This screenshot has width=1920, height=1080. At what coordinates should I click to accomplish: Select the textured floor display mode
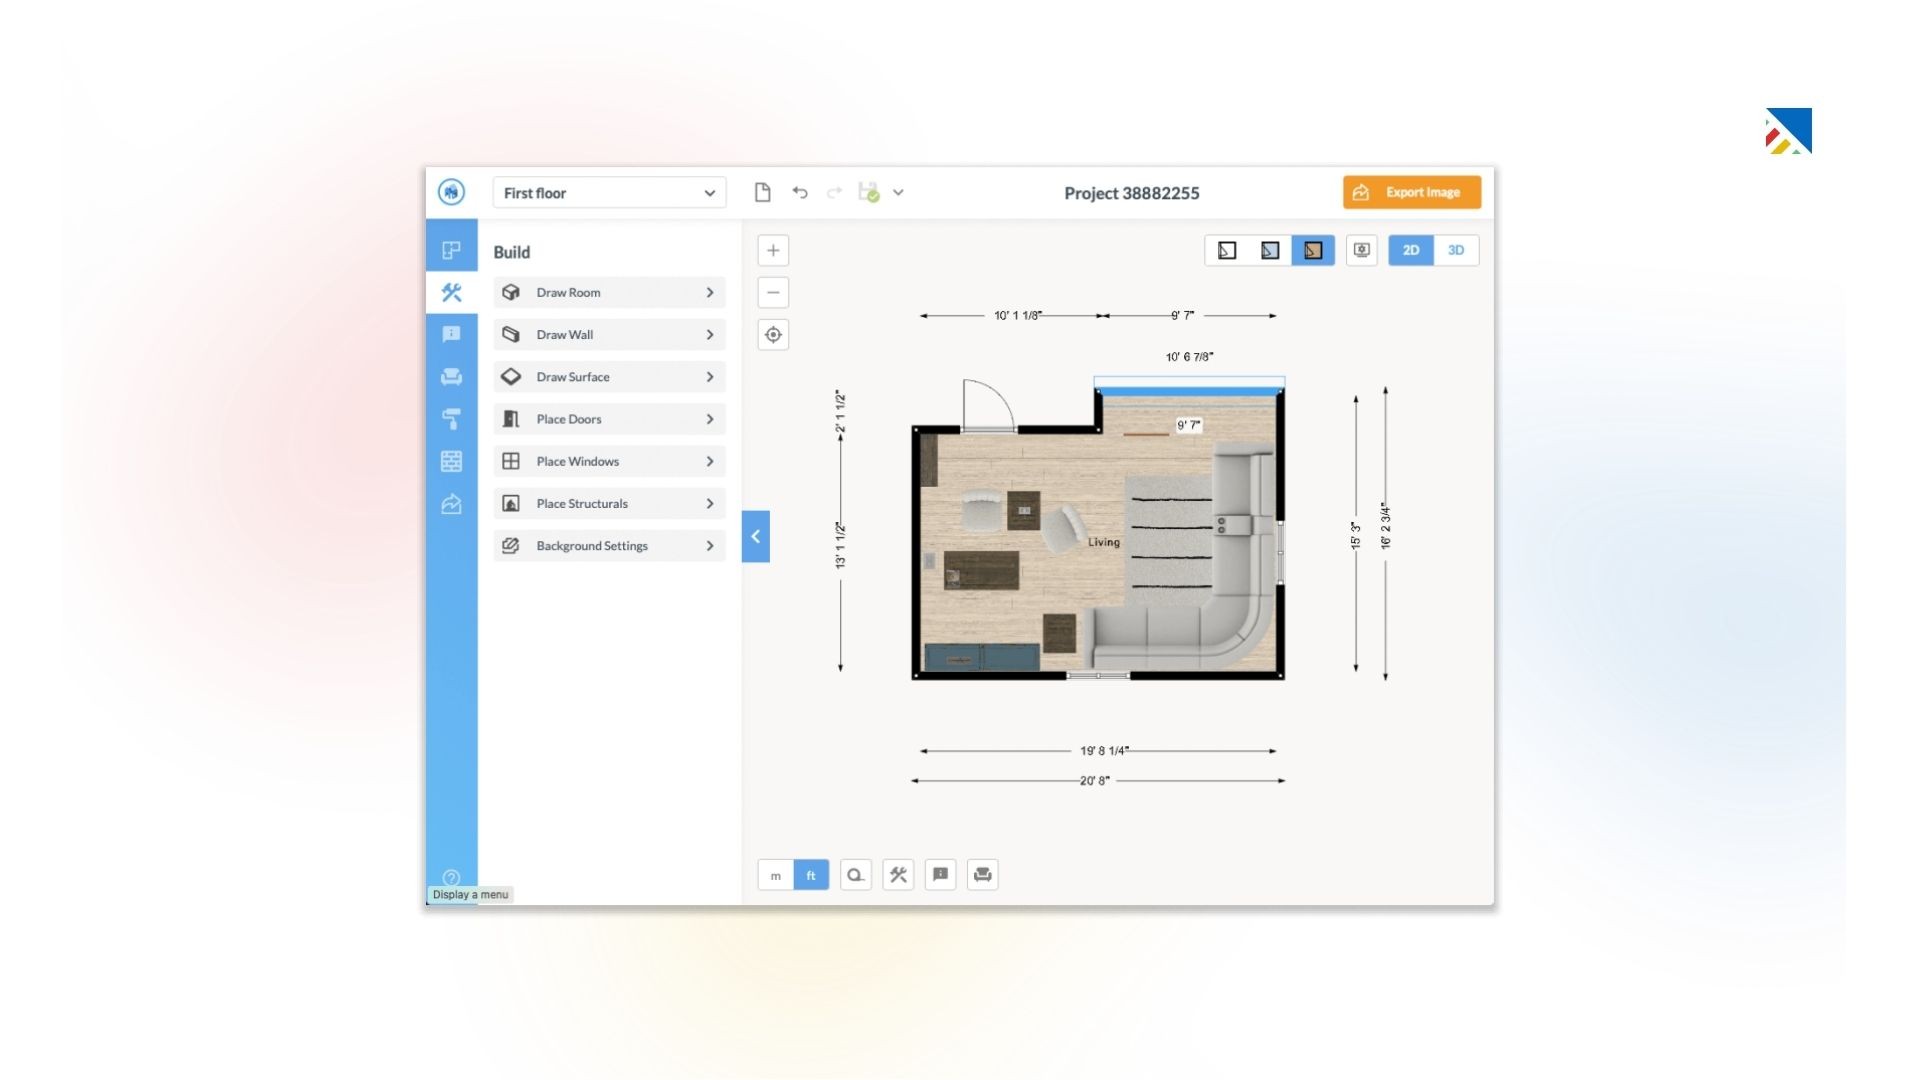(x=1313, y=250)
